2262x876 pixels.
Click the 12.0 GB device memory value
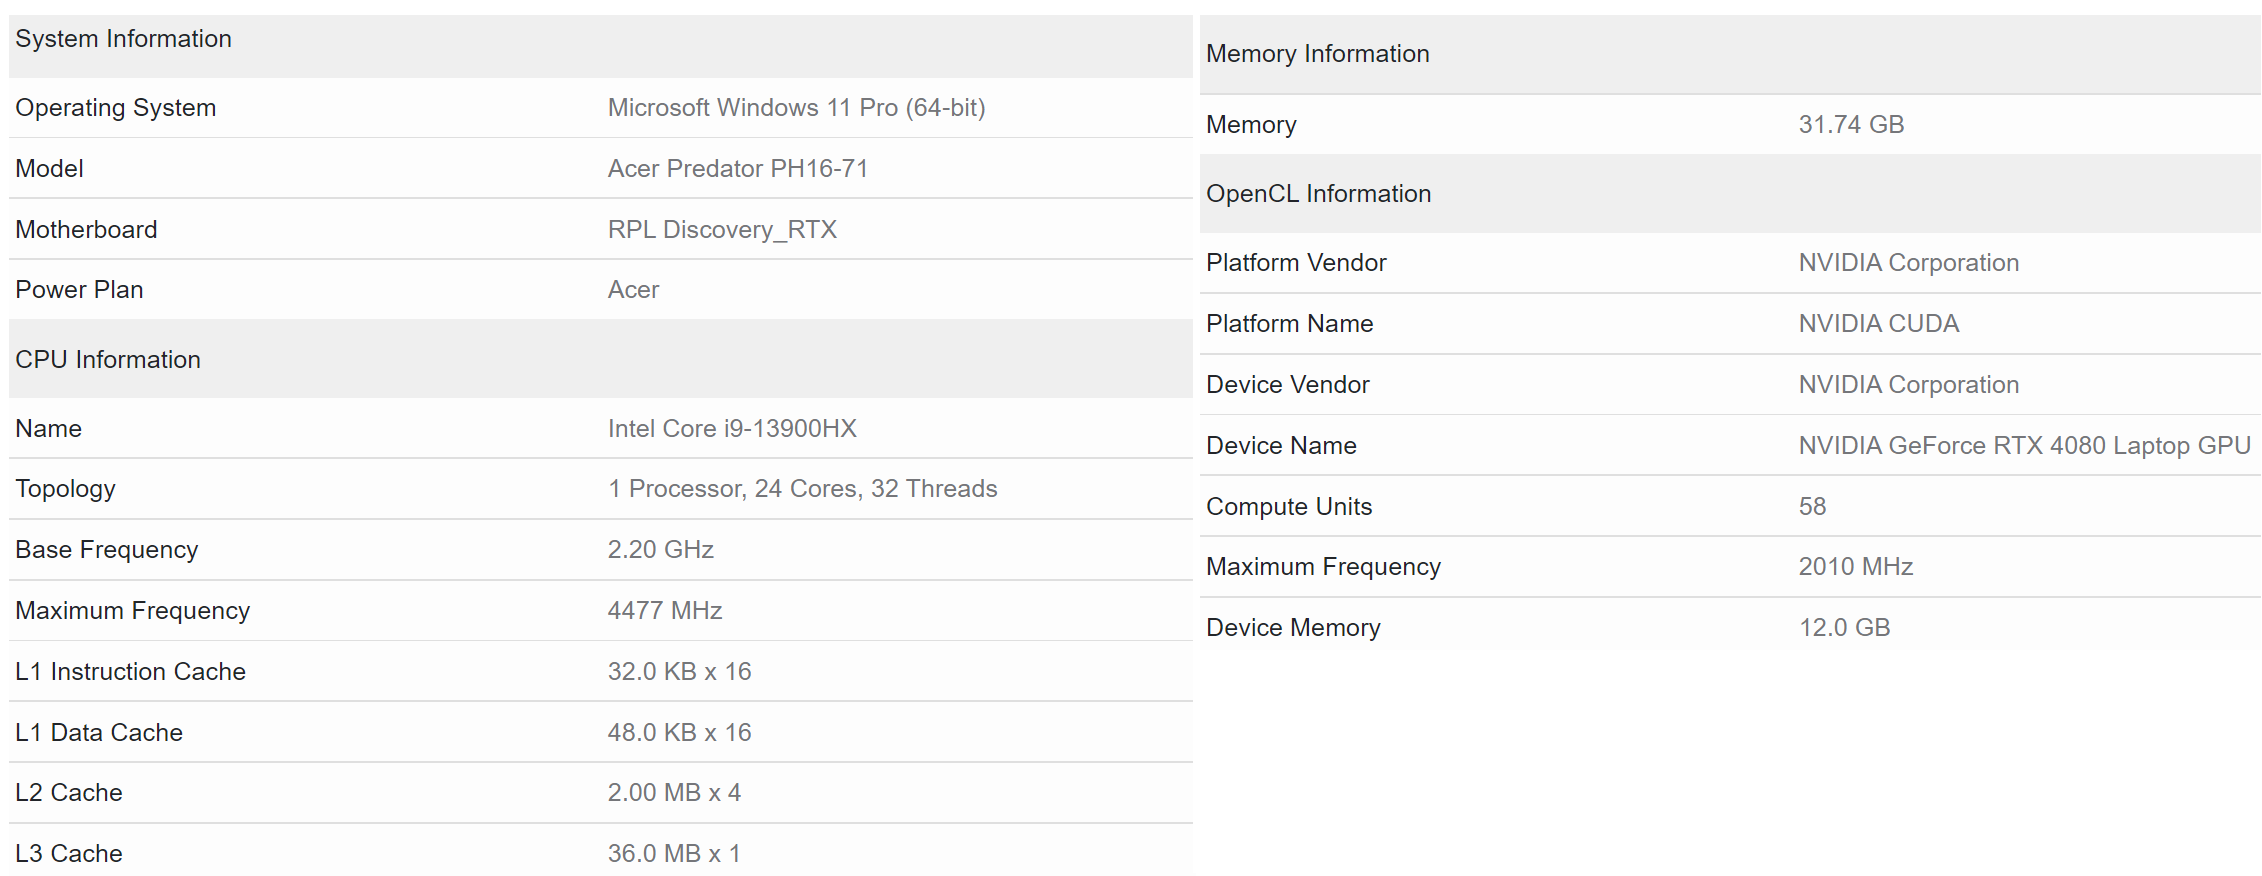(x=1844, y=628)
